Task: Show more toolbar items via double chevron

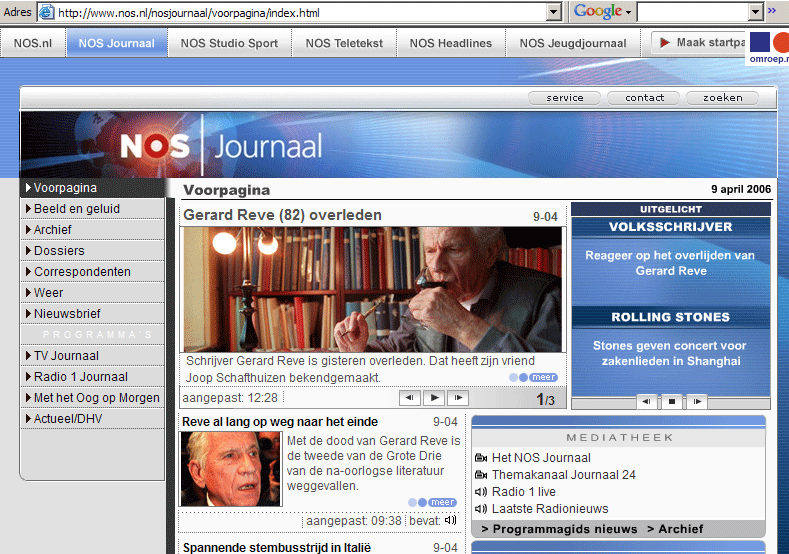Action: pos(771,11)
